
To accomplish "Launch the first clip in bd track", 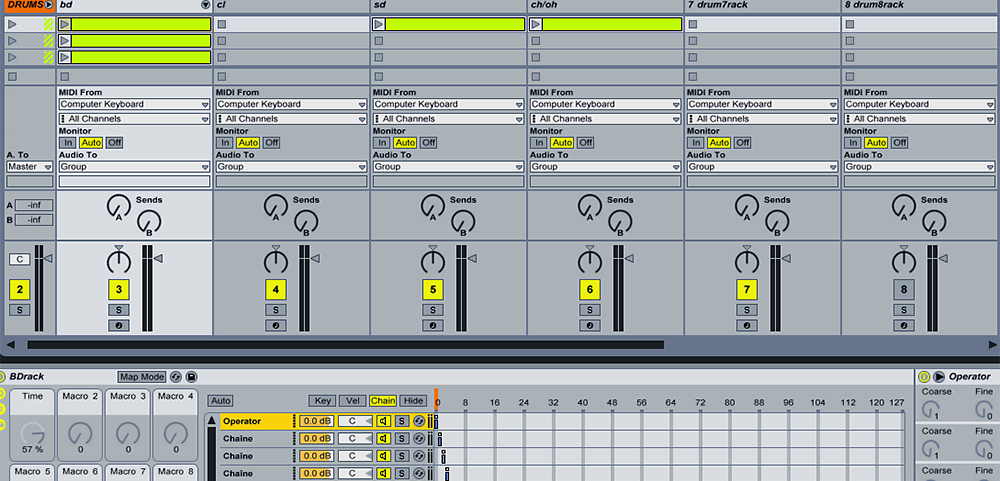I will click(x=65, y=24).
